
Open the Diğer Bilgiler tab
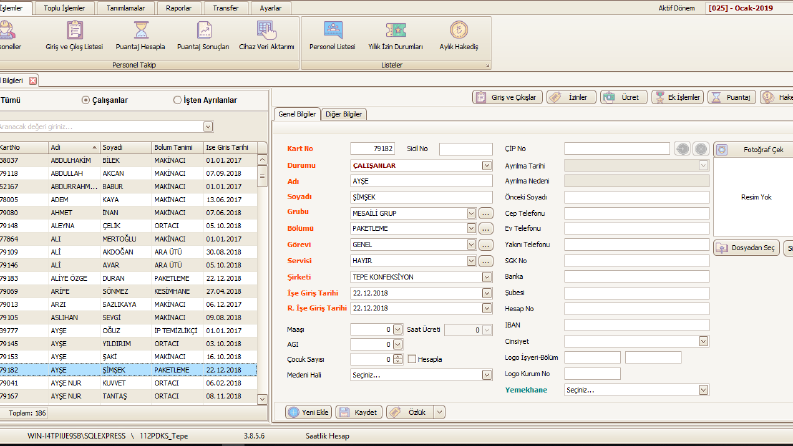pyautogui.click(x=343, y=114)
